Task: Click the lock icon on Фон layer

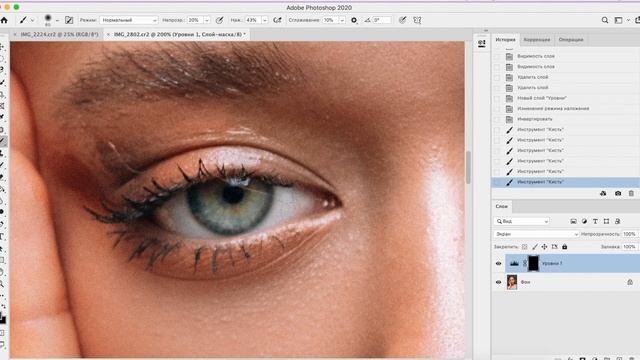Action: coord(630,282)
